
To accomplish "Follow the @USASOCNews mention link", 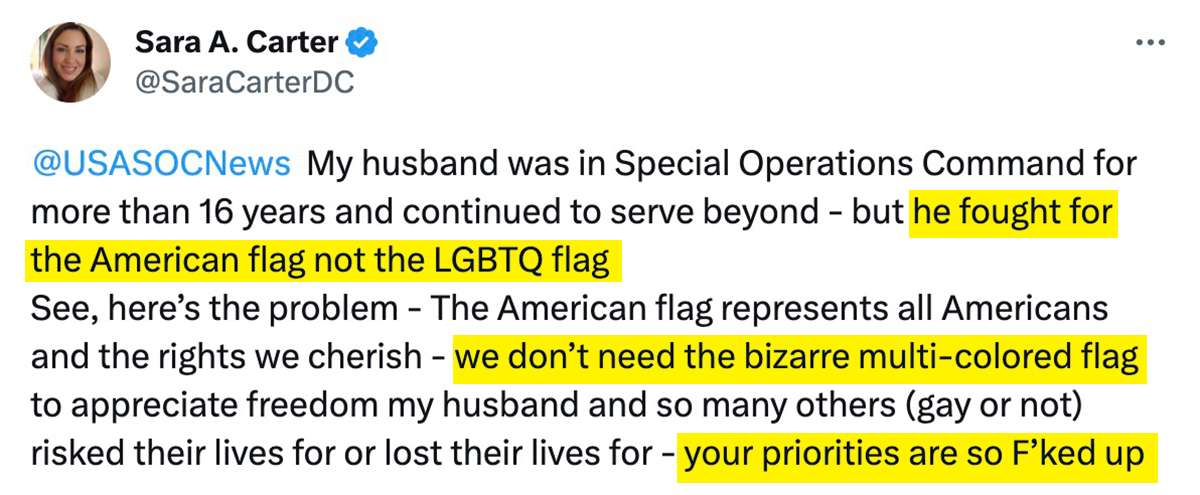I will tap(162, 163).
